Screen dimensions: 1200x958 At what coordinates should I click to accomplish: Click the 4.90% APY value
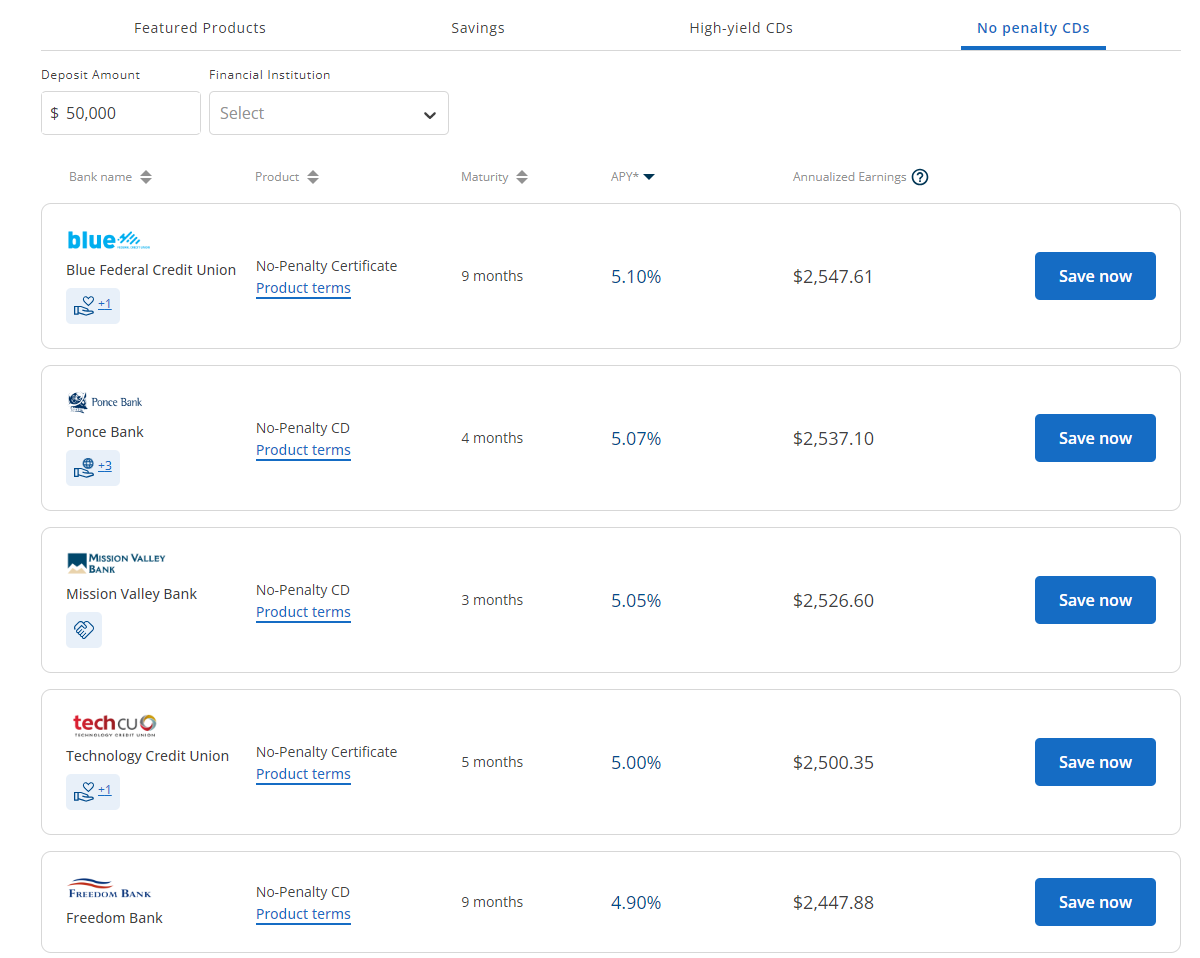[636, 903]
